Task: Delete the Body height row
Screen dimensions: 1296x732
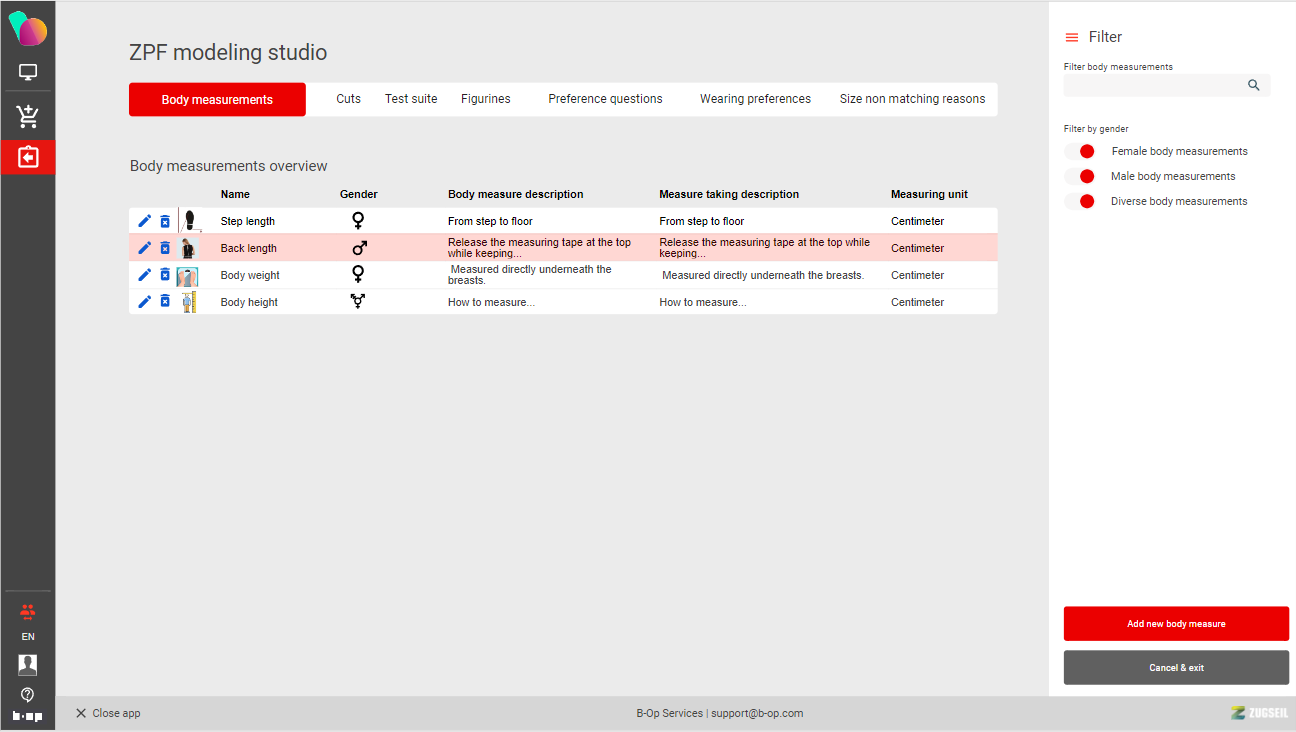Action: pos(165,302)
